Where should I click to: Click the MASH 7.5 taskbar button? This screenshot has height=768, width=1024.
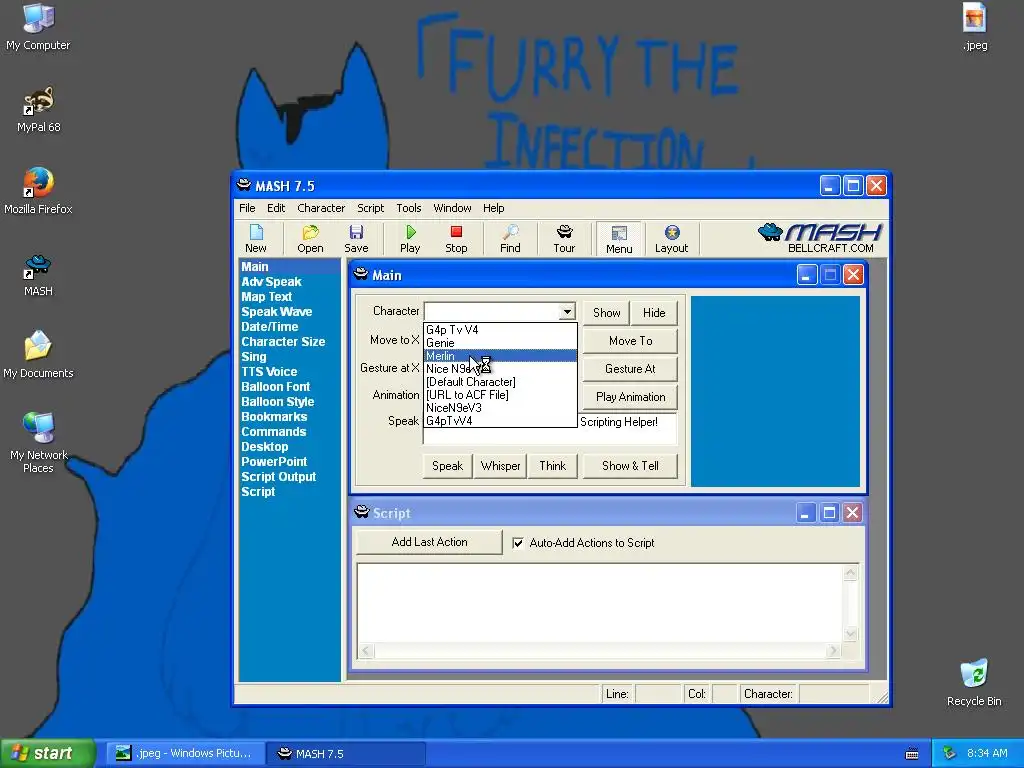347,754
